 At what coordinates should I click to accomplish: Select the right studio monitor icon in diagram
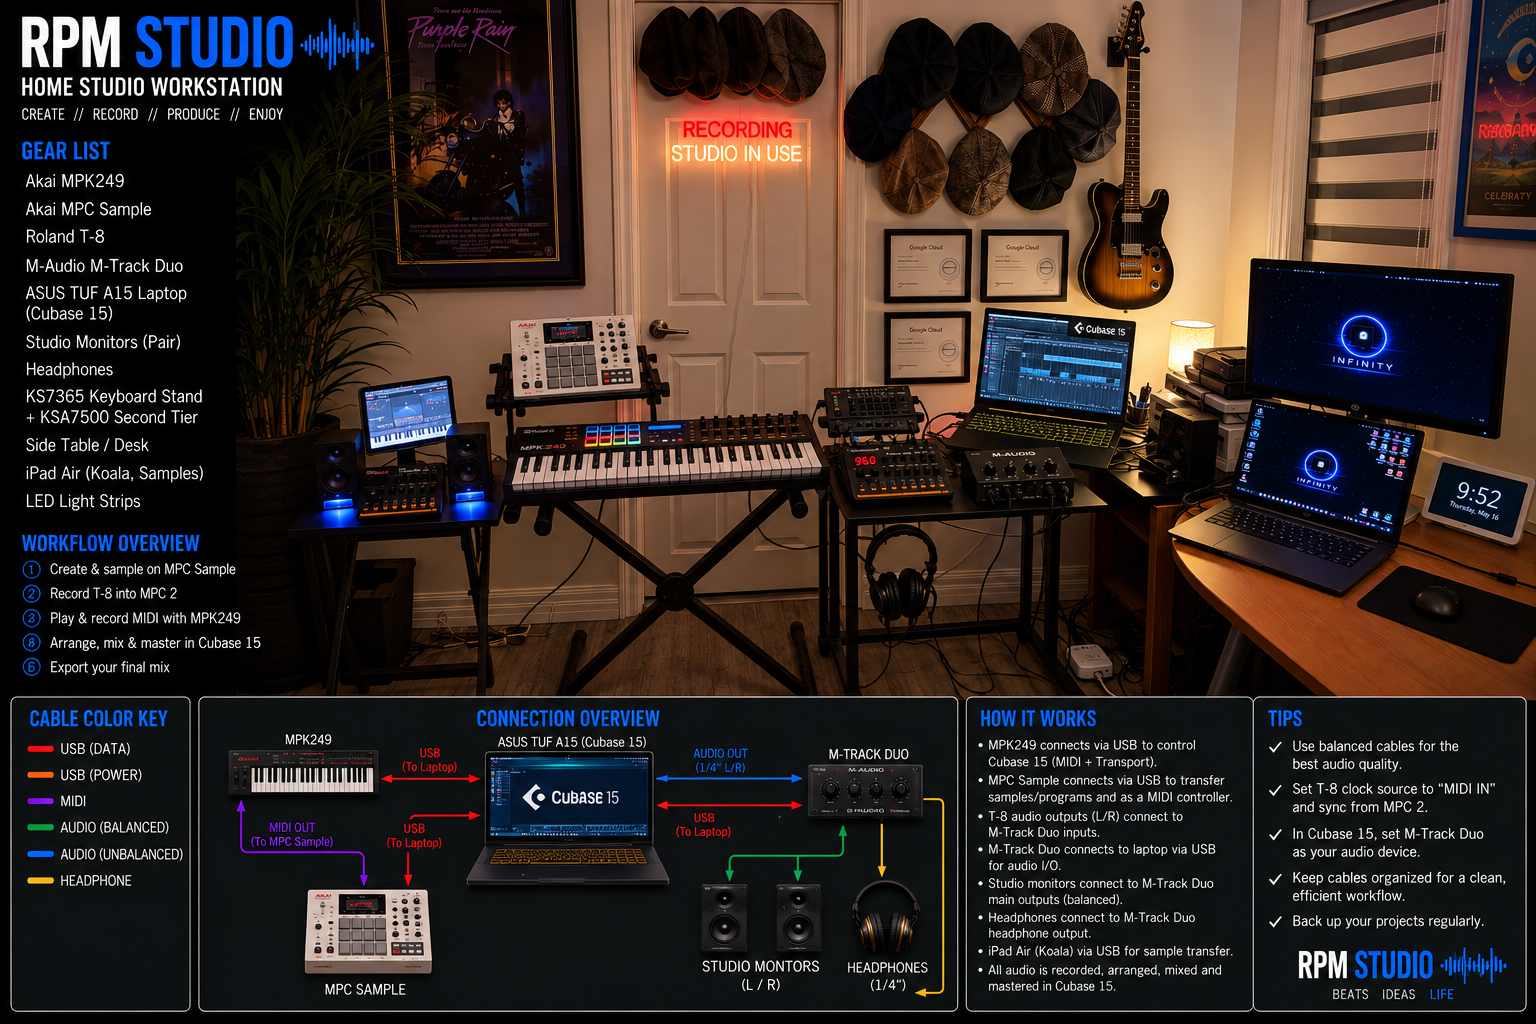[x=798, y=917]
